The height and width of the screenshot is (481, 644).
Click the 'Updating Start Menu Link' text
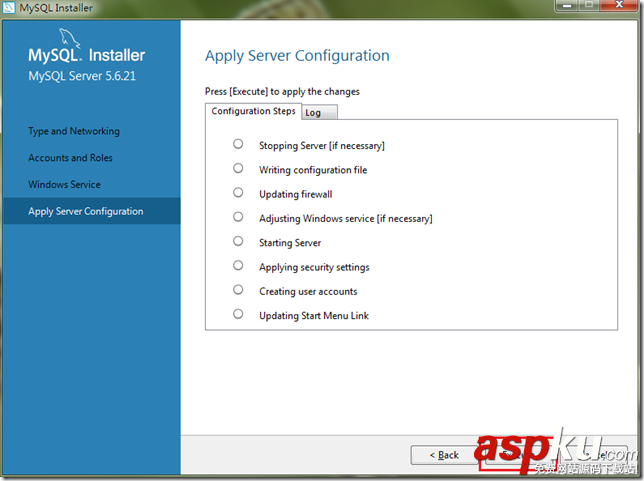coord(314,315)
